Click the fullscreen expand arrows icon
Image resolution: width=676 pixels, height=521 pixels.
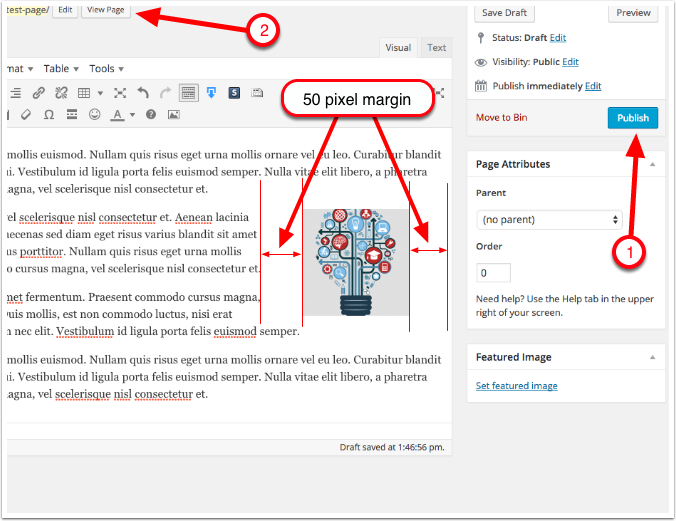pyautogui.click(x=120, y=93)
